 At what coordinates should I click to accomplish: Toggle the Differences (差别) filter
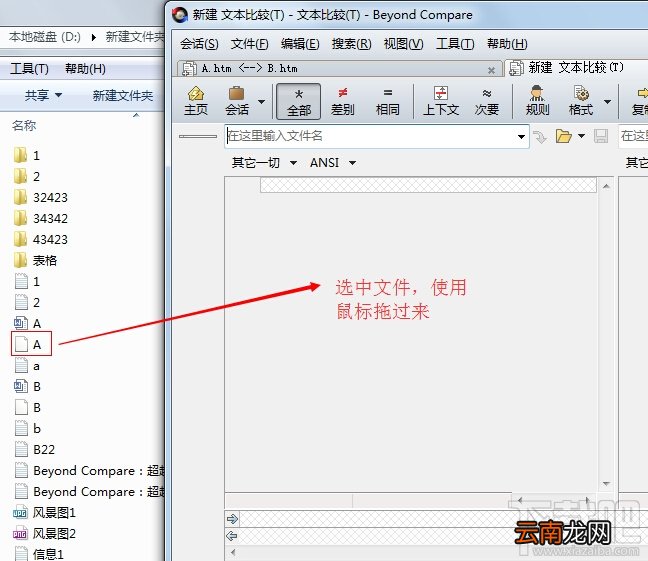pos(343,101)
